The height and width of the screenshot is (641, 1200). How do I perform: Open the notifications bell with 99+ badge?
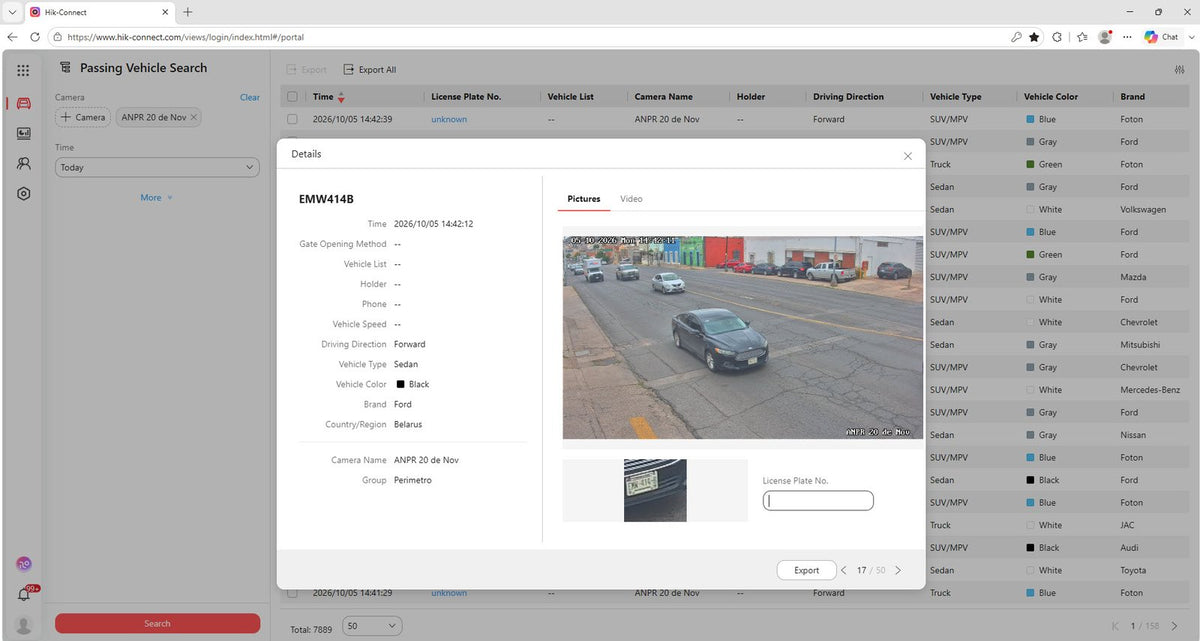click(23, 595)
